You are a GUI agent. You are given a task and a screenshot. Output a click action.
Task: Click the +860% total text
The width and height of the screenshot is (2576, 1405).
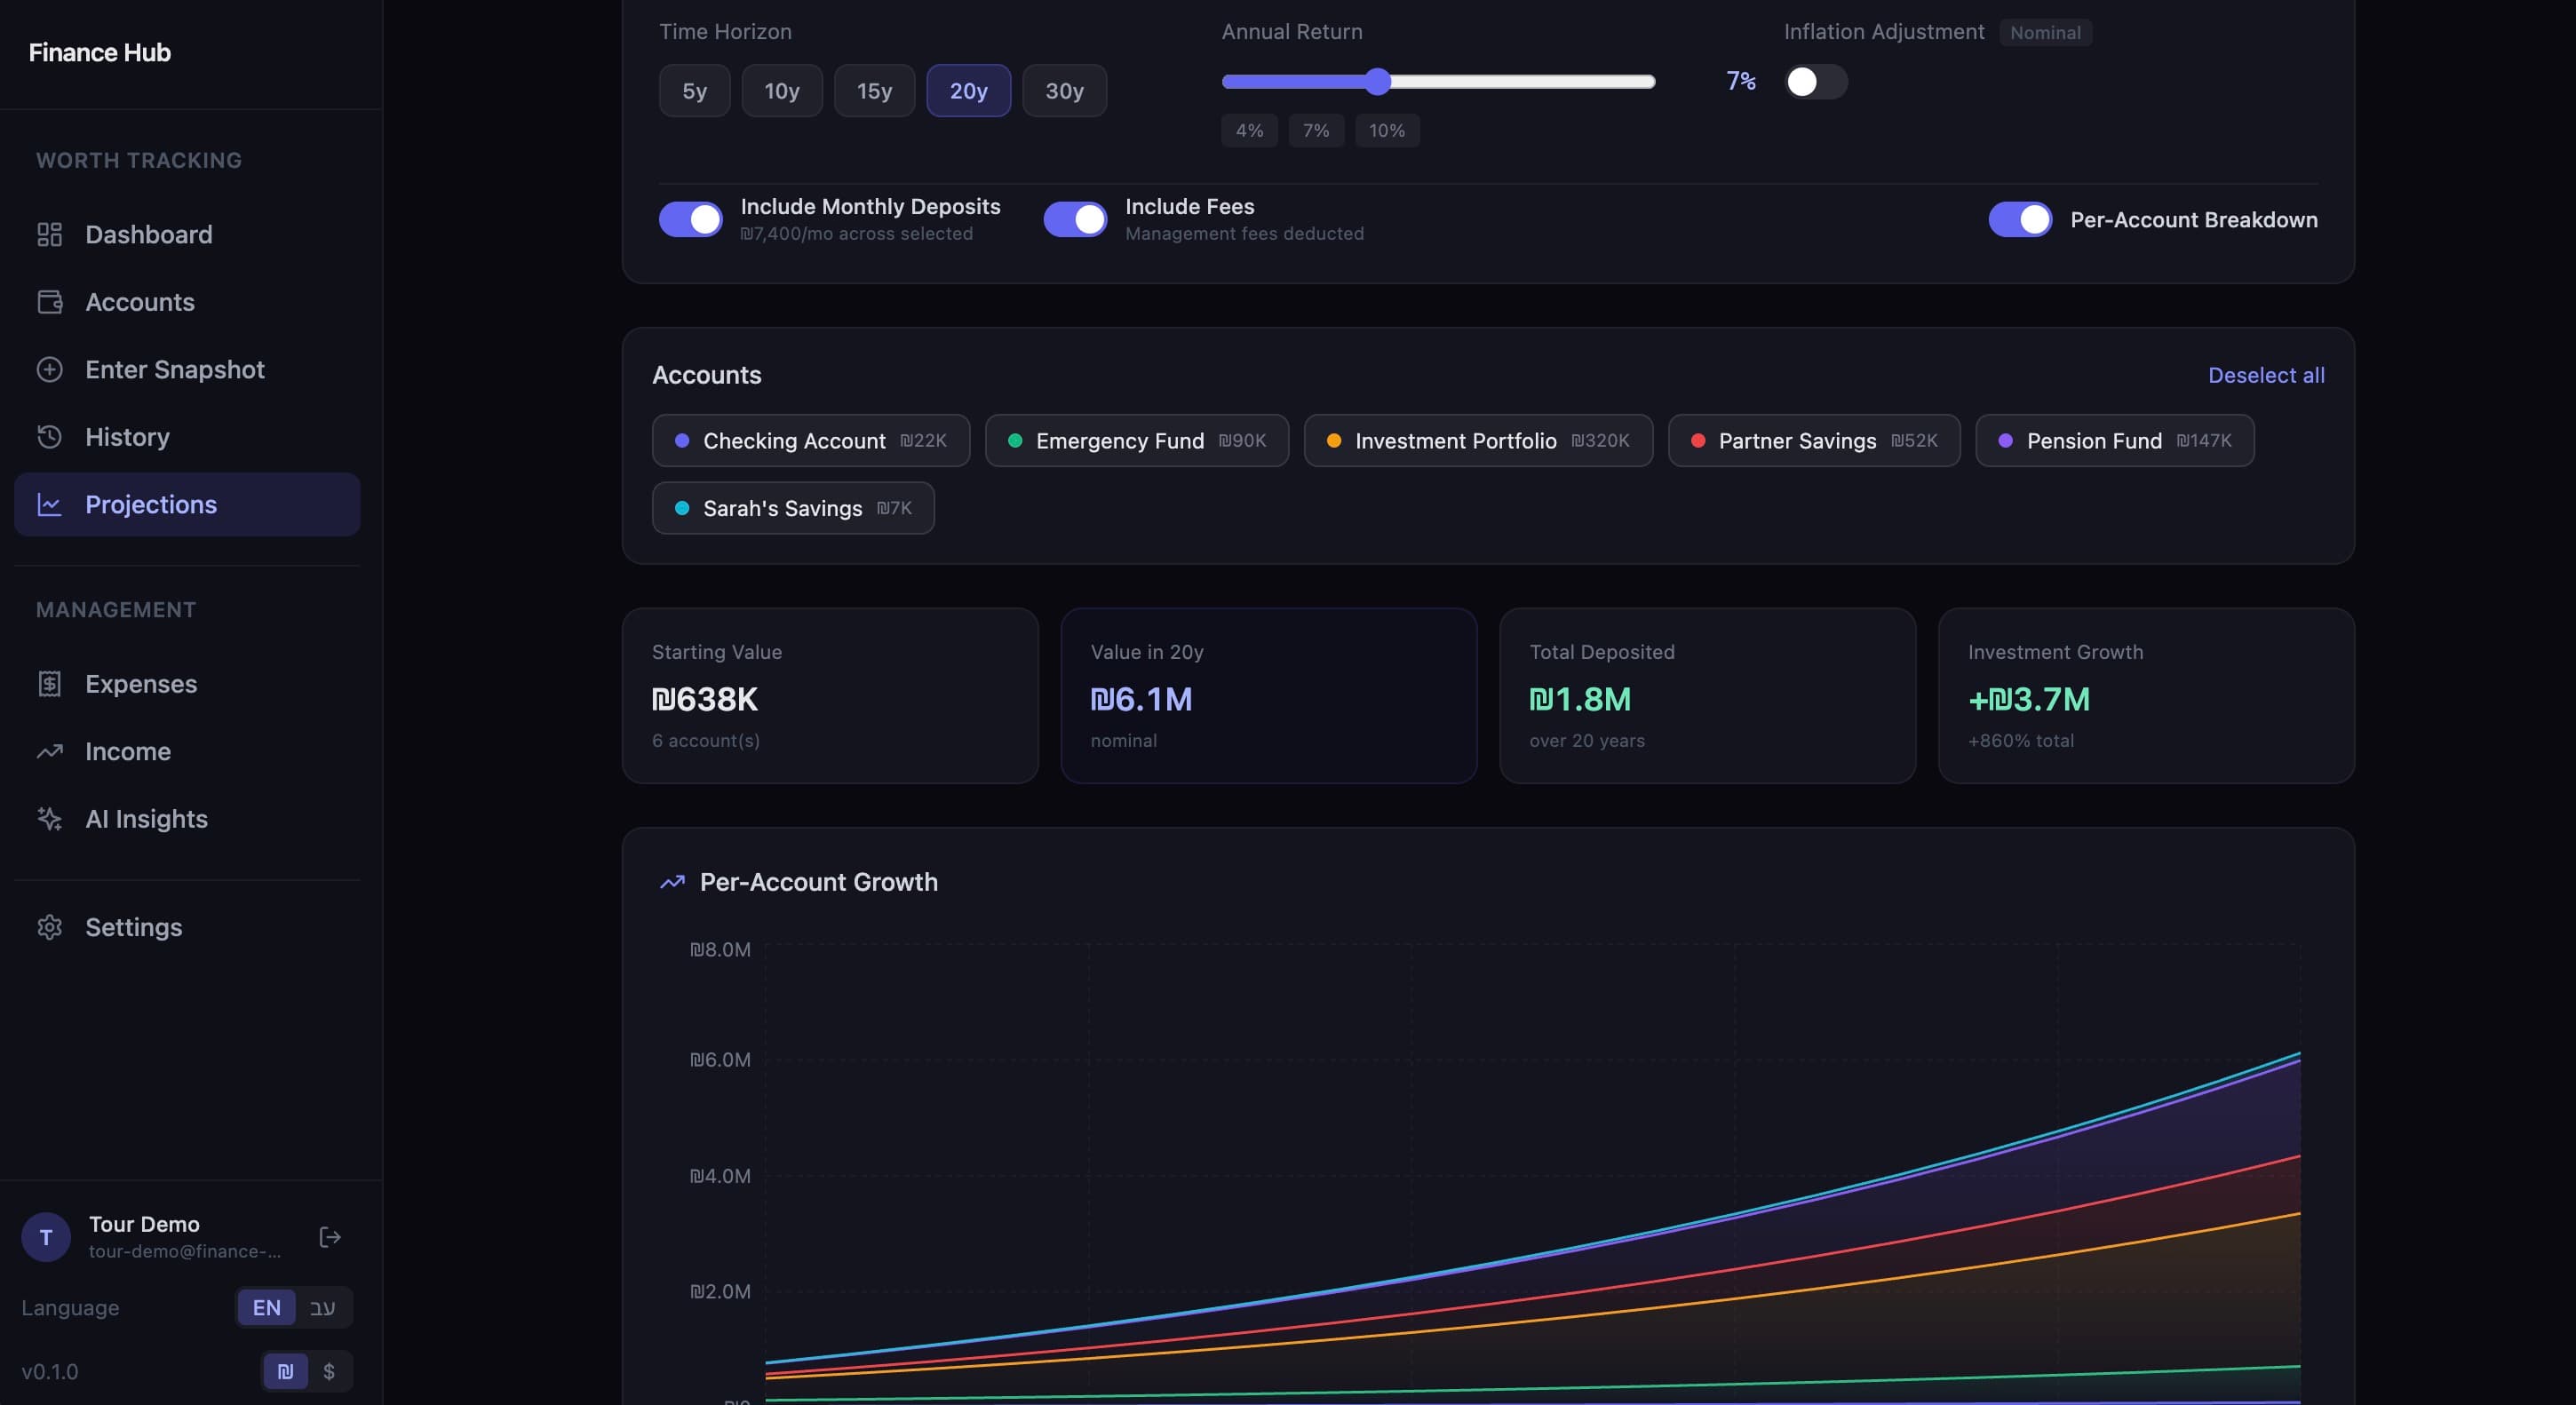tap(2021, 740)
